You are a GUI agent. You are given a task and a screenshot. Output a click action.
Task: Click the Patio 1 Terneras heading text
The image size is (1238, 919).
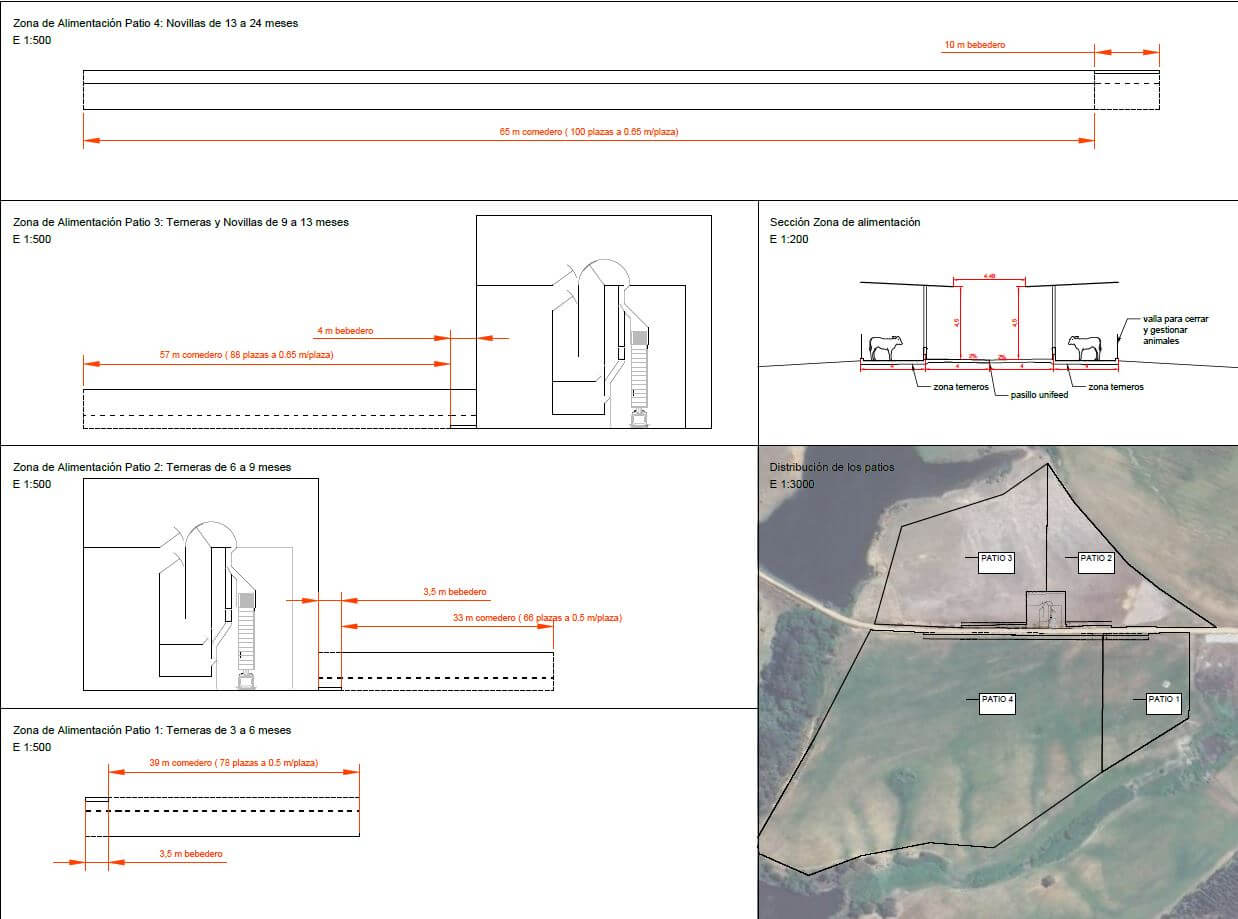pos(152,730)
